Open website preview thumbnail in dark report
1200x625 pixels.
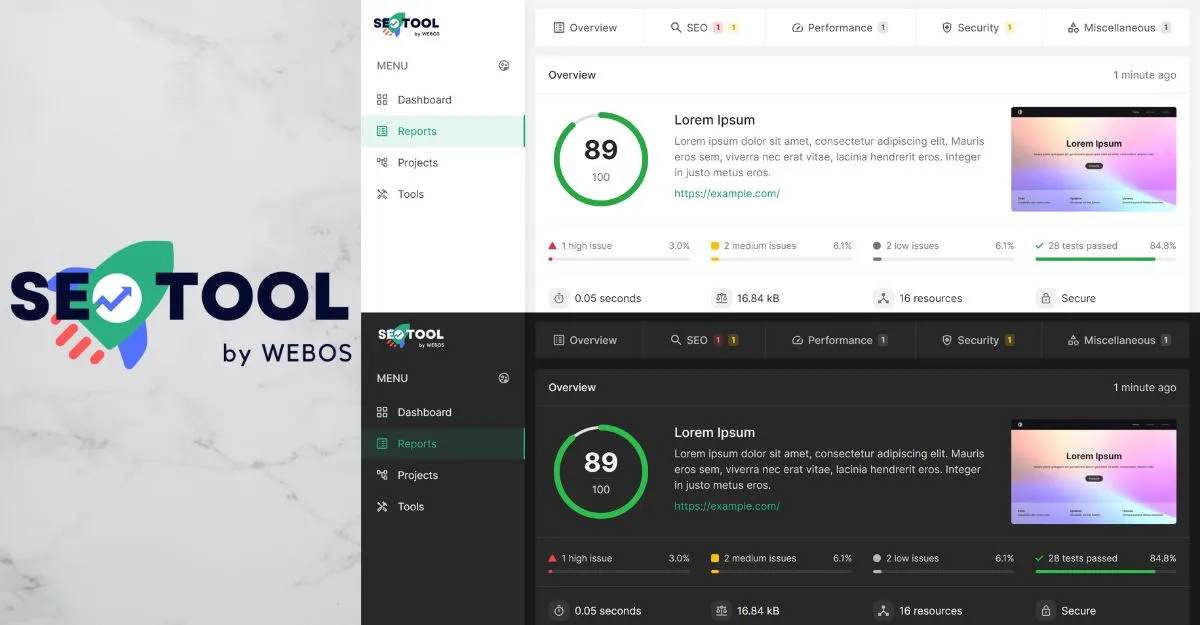click(x=1093, y=471)
